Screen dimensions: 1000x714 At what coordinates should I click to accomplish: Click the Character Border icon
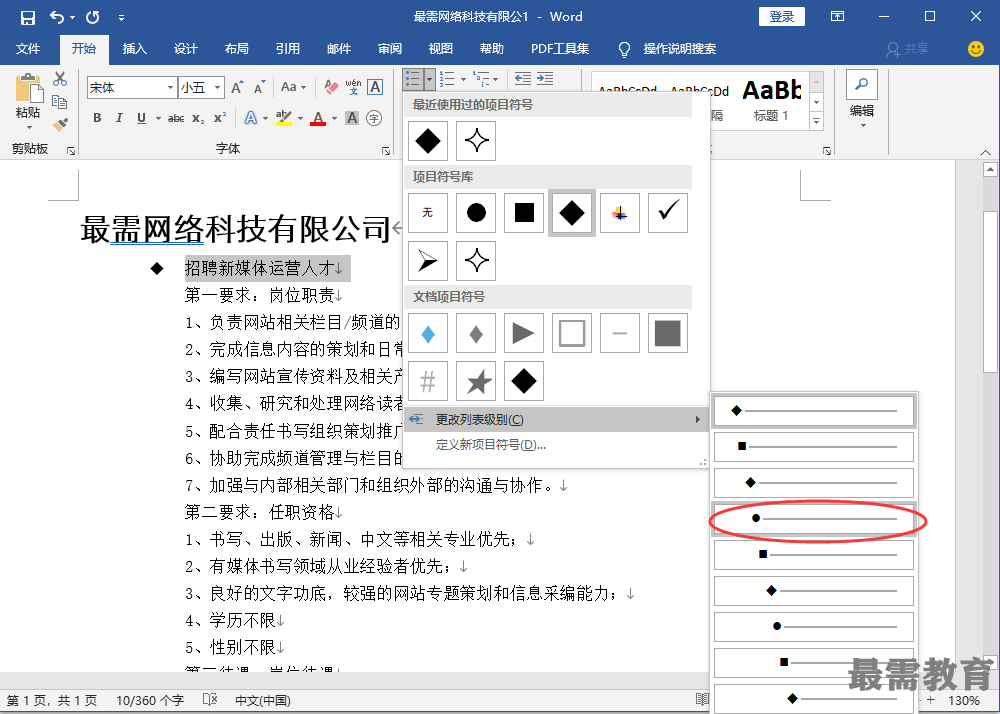point(375,87)
